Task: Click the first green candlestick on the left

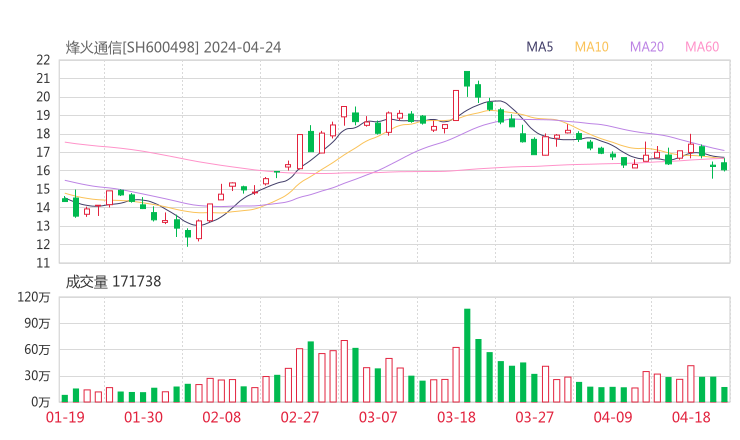Action: coord(65,199)
